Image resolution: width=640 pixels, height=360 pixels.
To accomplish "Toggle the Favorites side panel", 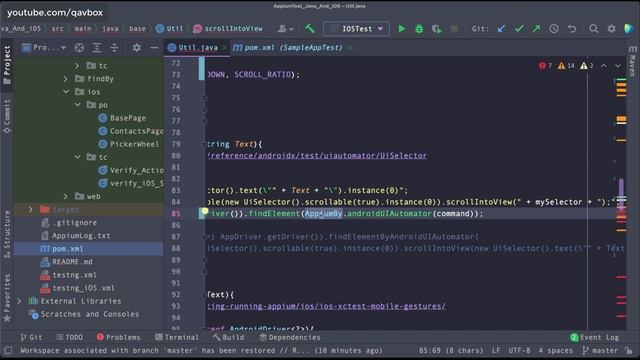I will click(x=7, y=298).
